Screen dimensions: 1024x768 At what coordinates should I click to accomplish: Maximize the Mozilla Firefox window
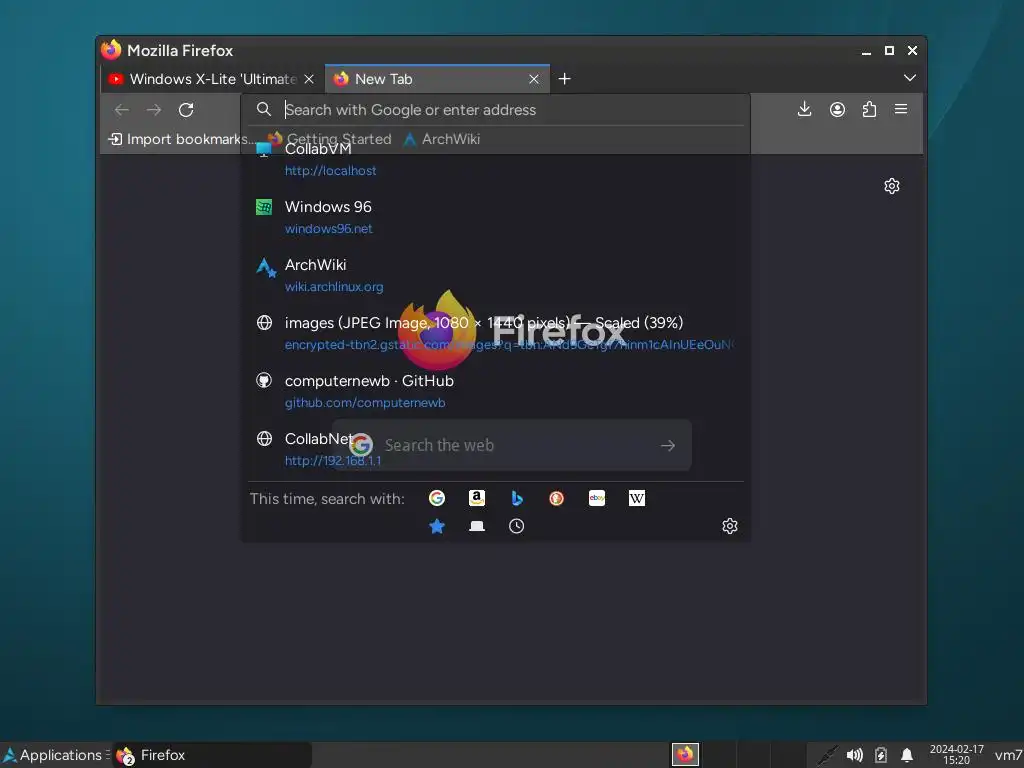(x=889, y=50)
